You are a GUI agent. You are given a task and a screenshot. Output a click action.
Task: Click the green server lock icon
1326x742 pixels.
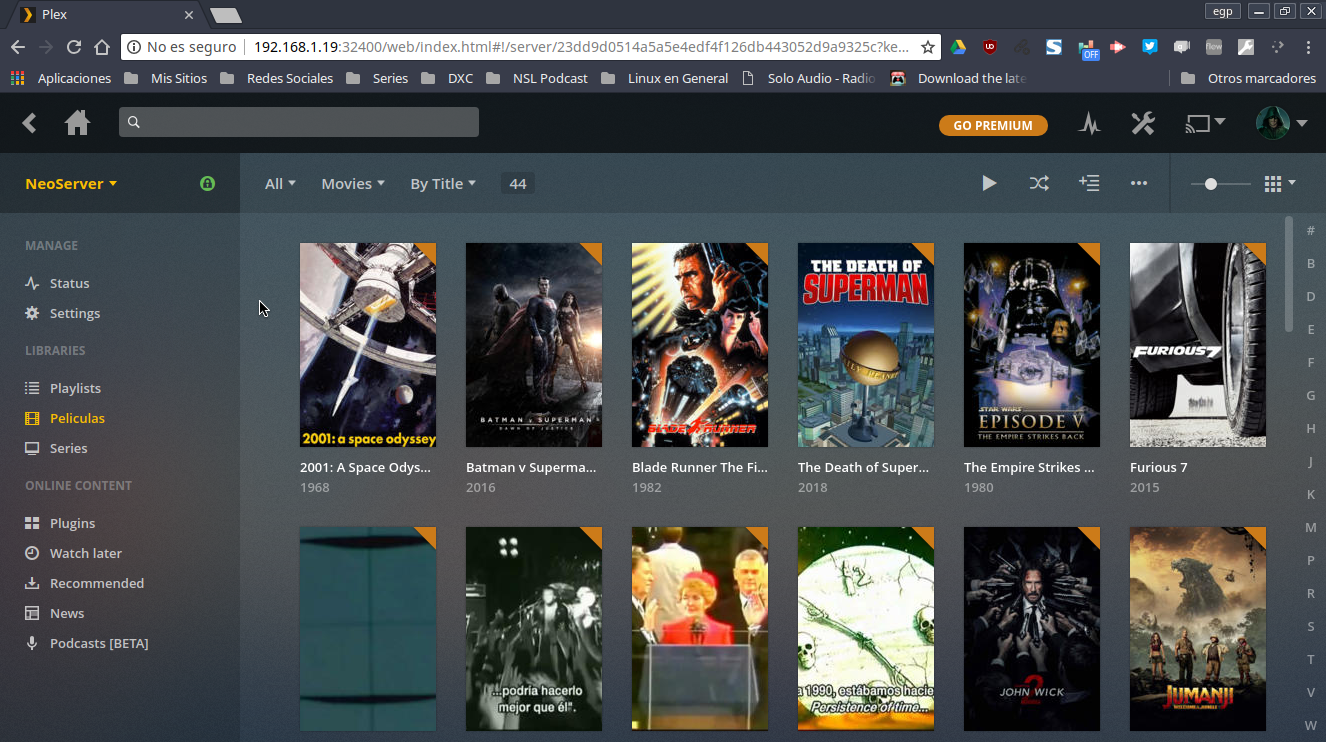pos(207,183)
